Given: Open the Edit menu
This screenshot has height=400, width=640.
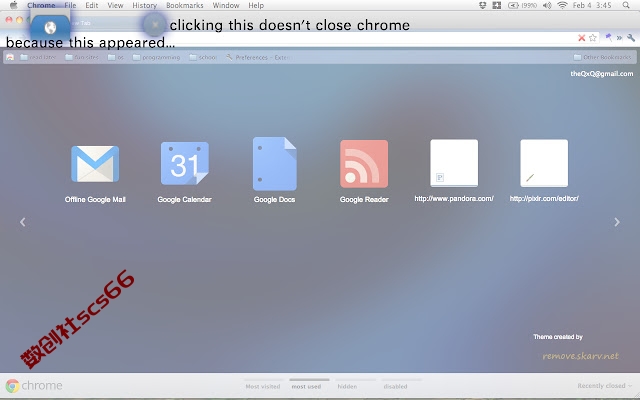Looking at the screenshot, I should click(91, 5).
